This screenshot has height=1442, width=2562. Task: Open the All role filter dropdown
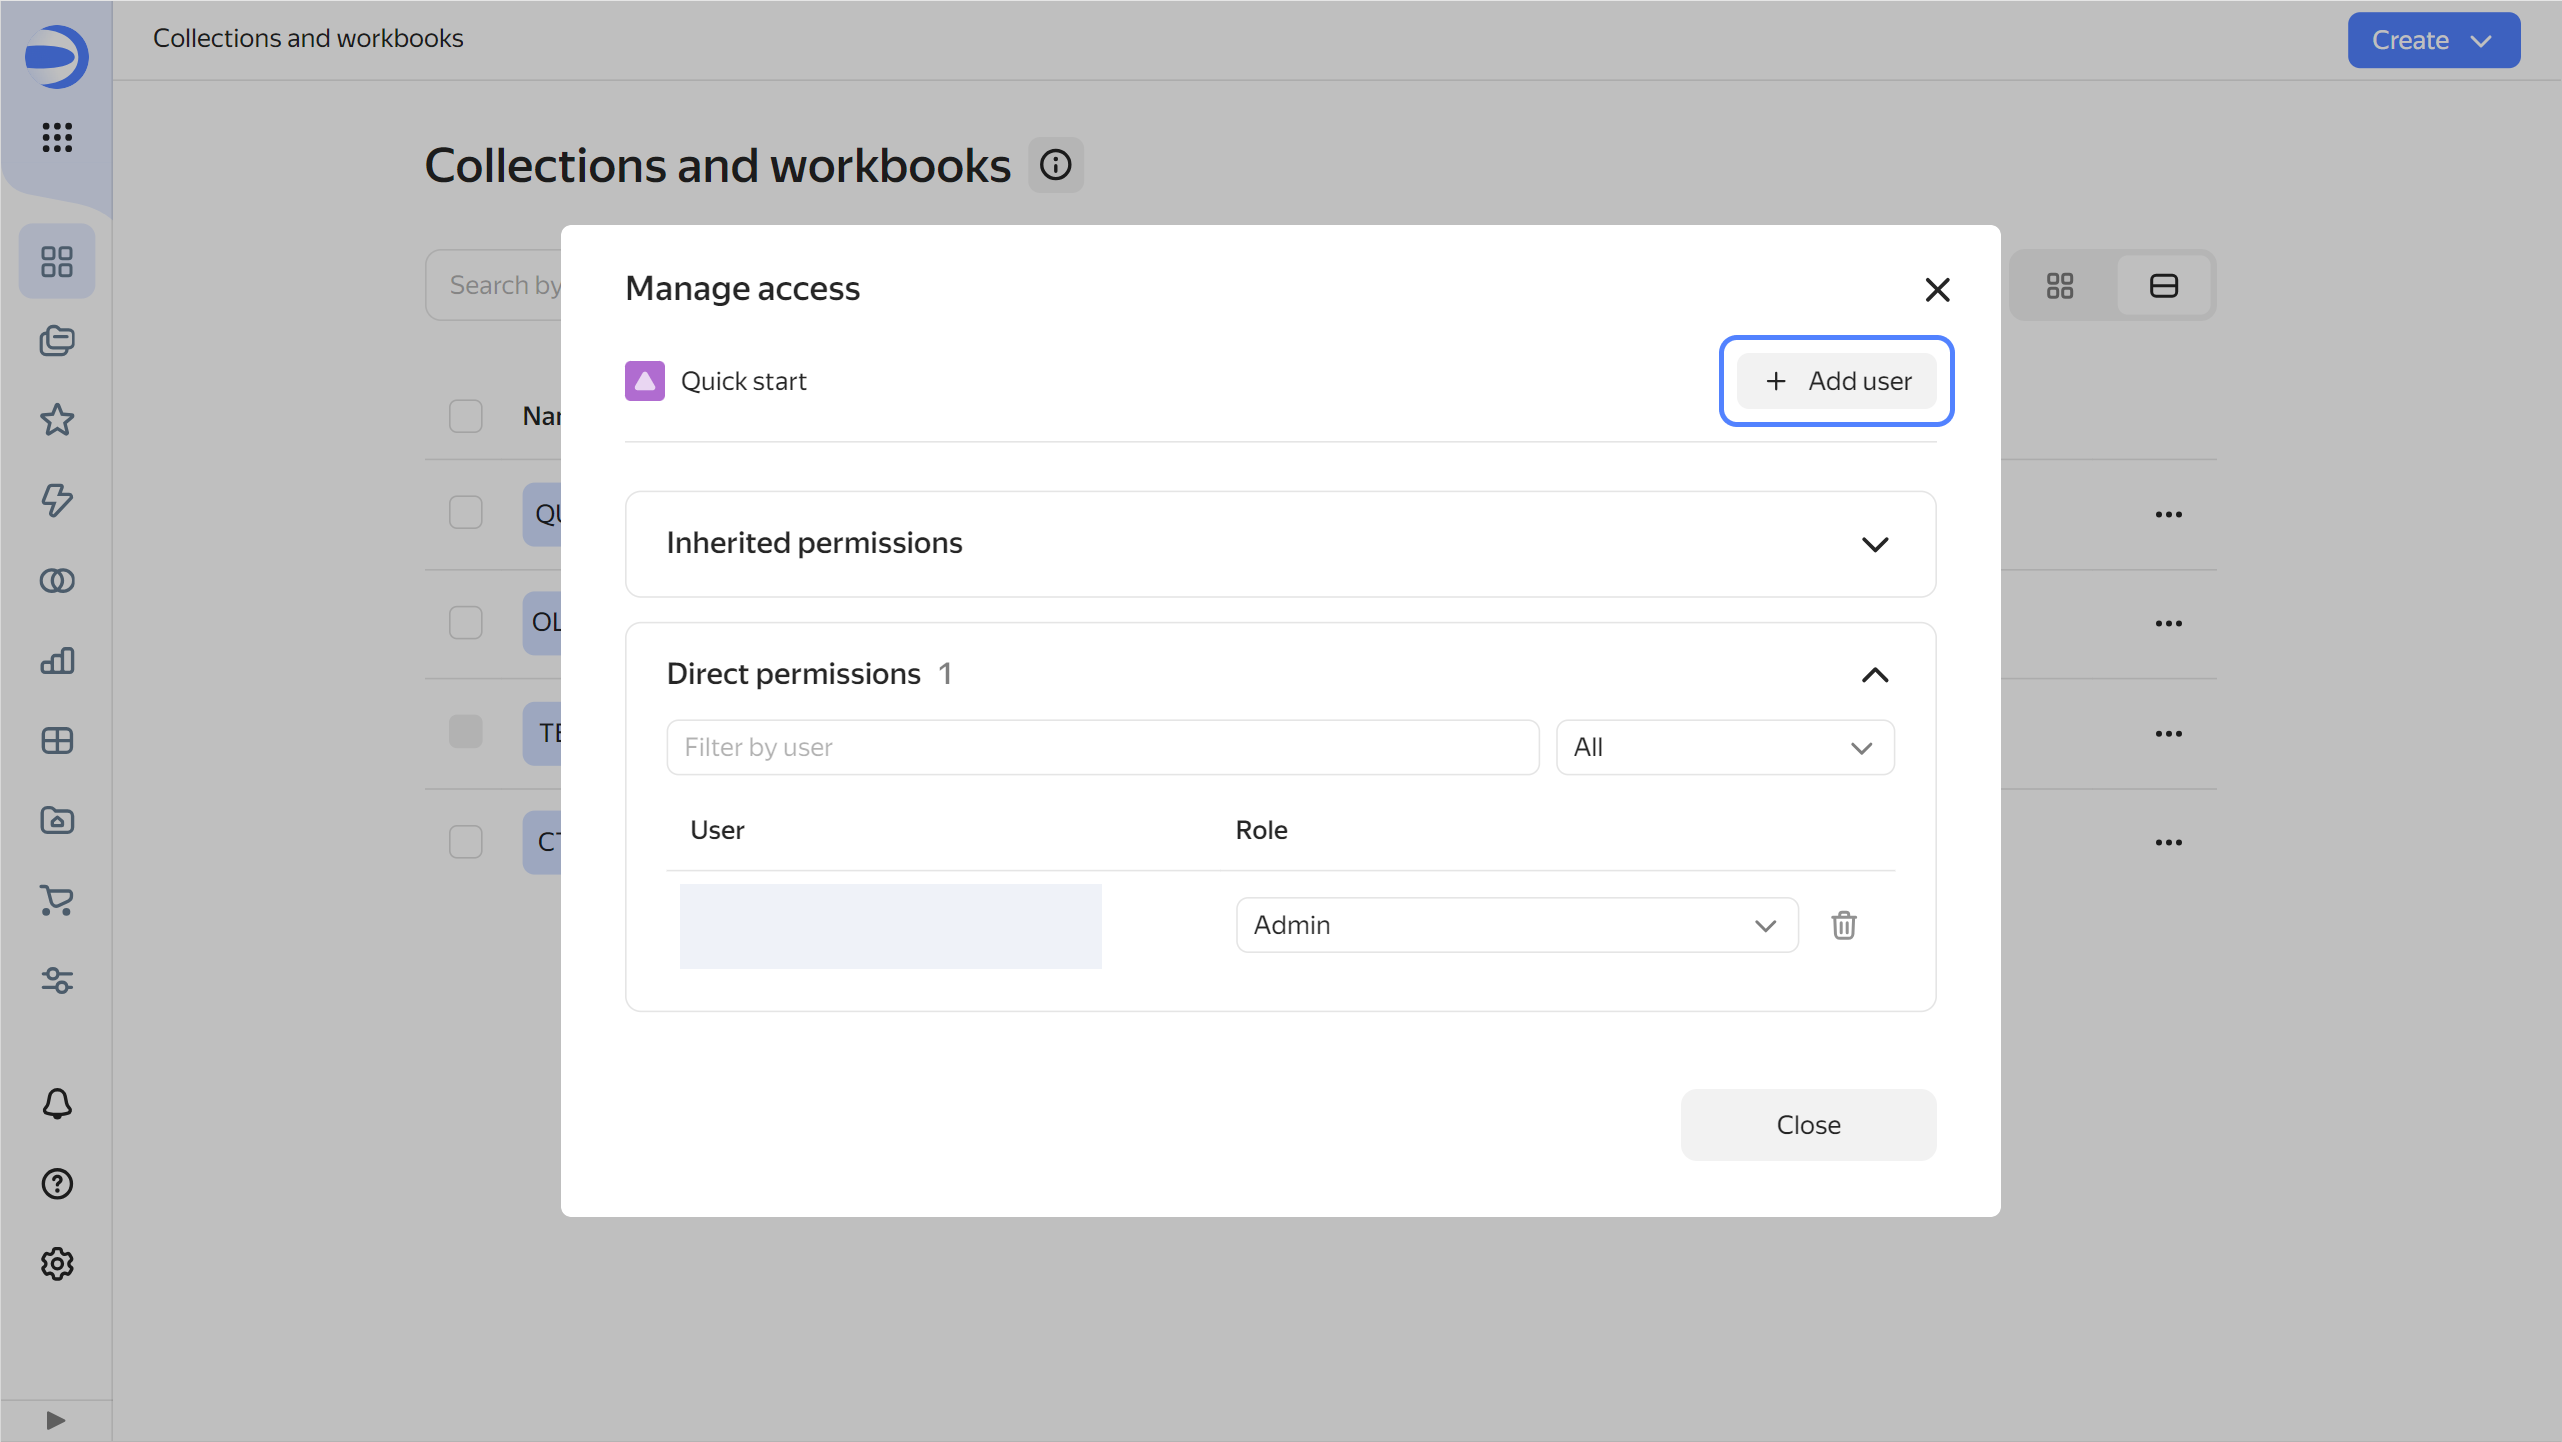pos(1724,748)
